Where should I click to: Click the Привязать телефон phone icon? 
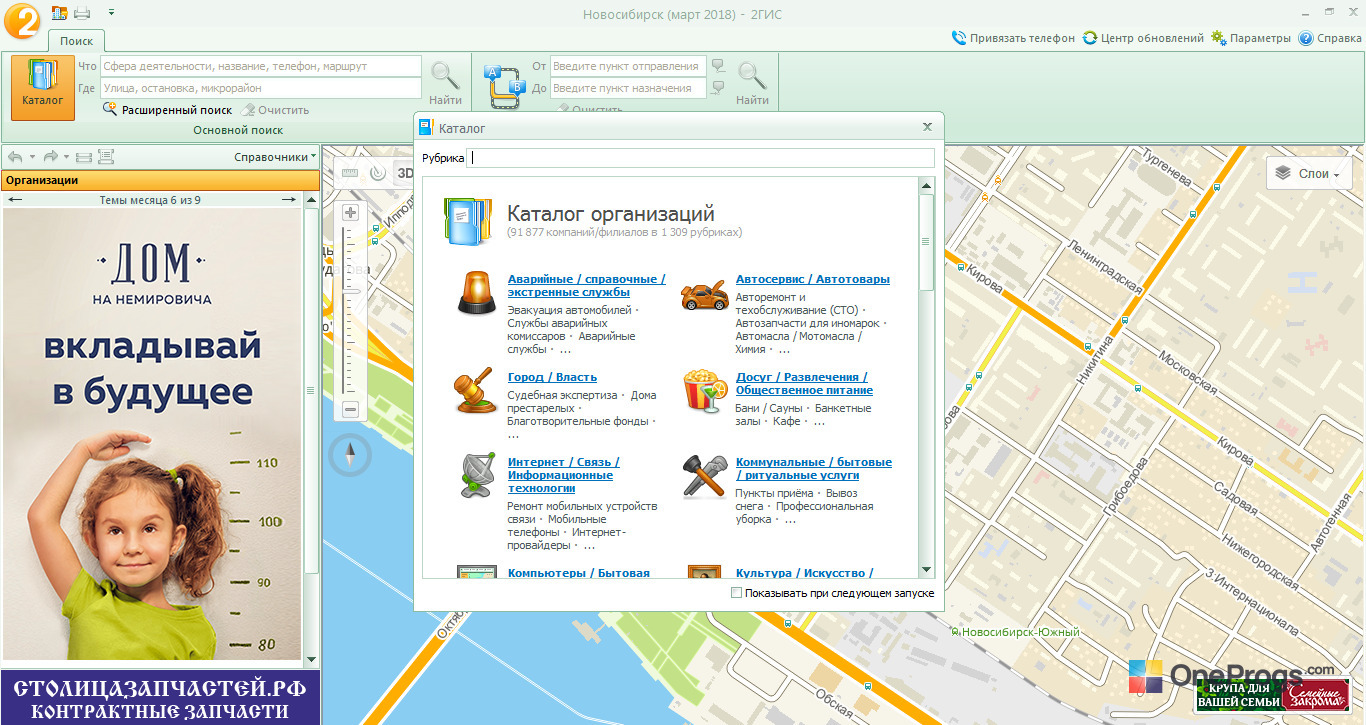point(960,38)
